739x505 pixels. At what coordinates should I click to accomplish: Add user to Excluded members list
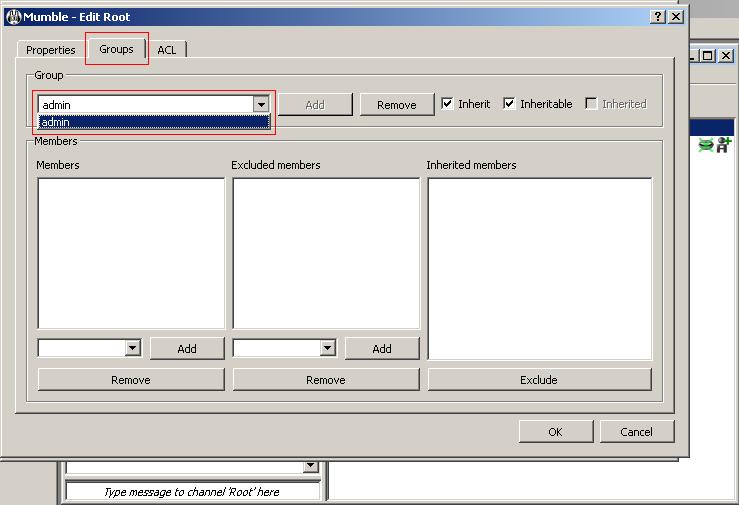pos(382,349)
